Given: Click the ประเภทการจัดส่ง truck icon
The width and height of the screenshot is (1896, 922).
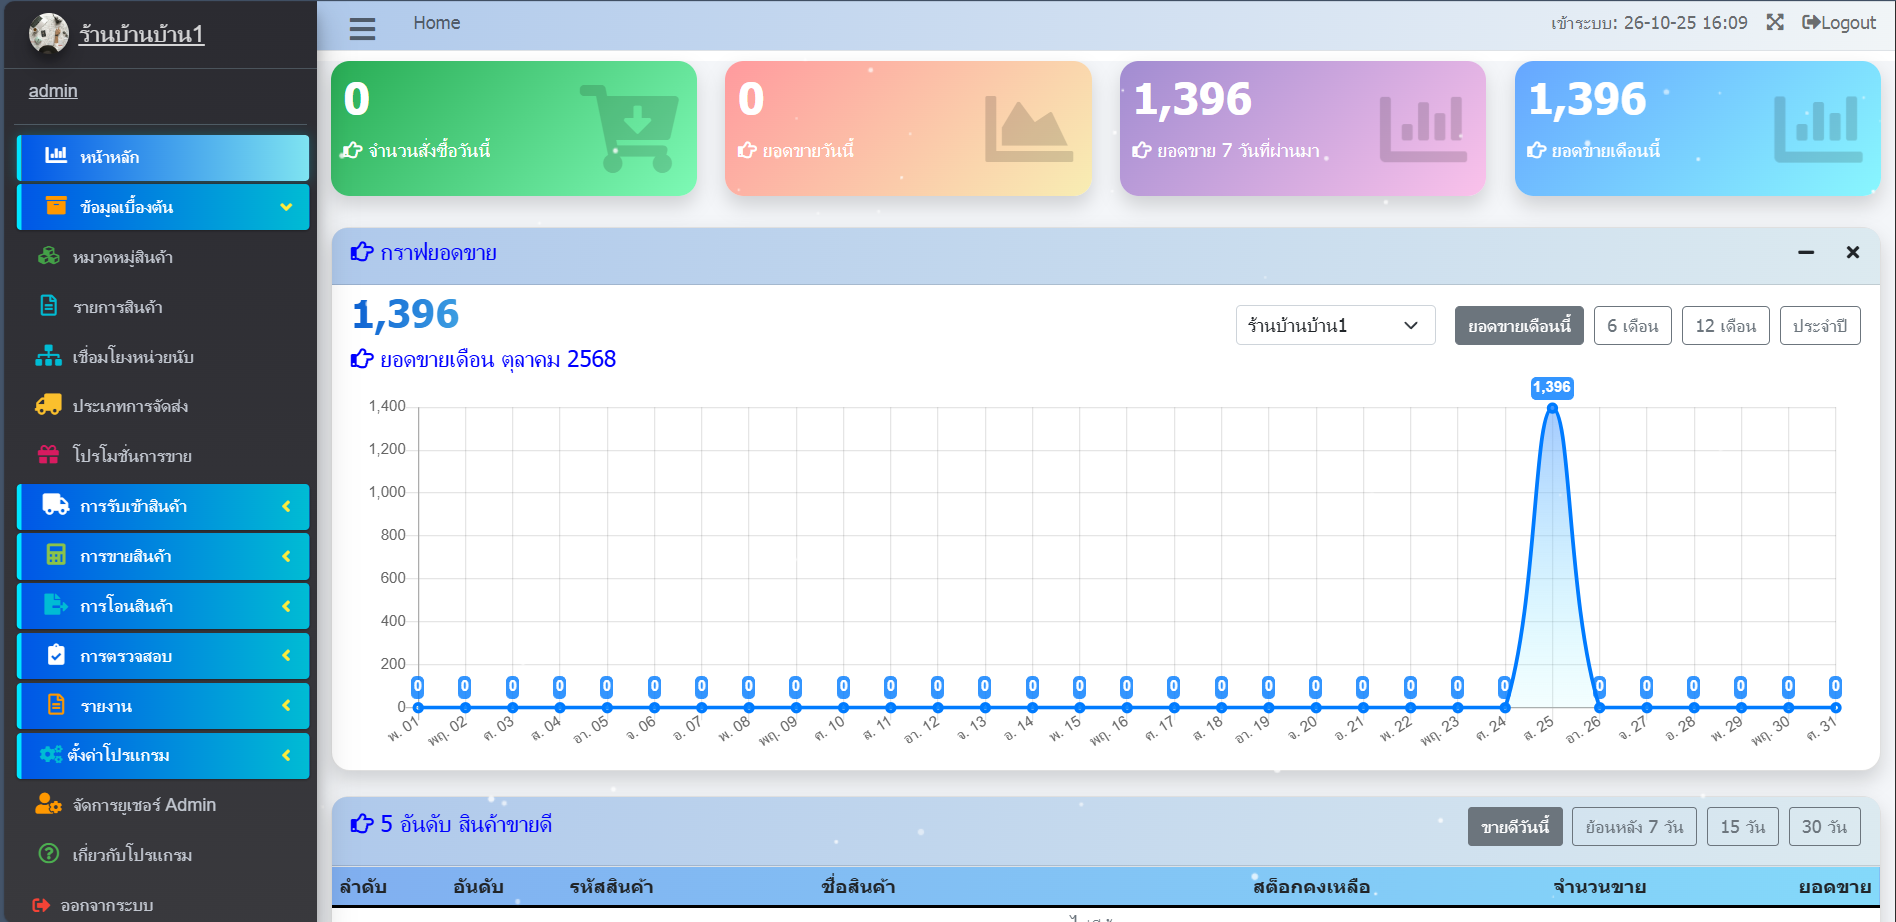Looking at the screenshot, I should point(48,405).
